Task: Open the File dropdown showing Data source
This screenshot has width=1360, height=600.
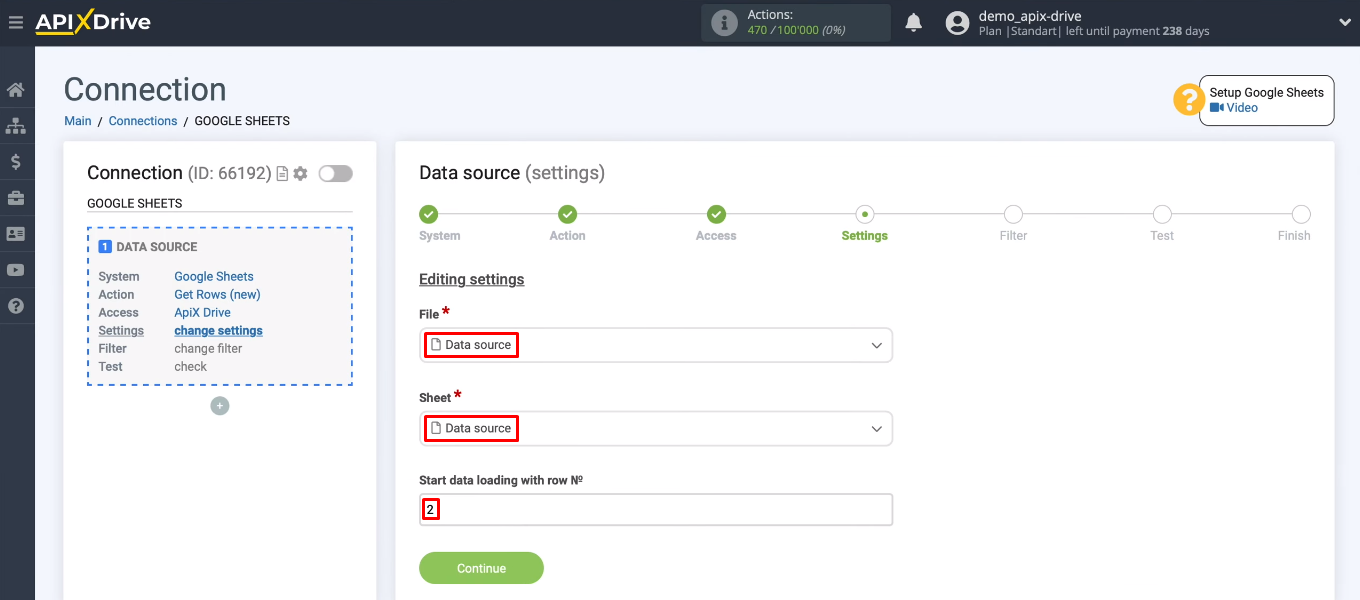Action: [656, 345]
